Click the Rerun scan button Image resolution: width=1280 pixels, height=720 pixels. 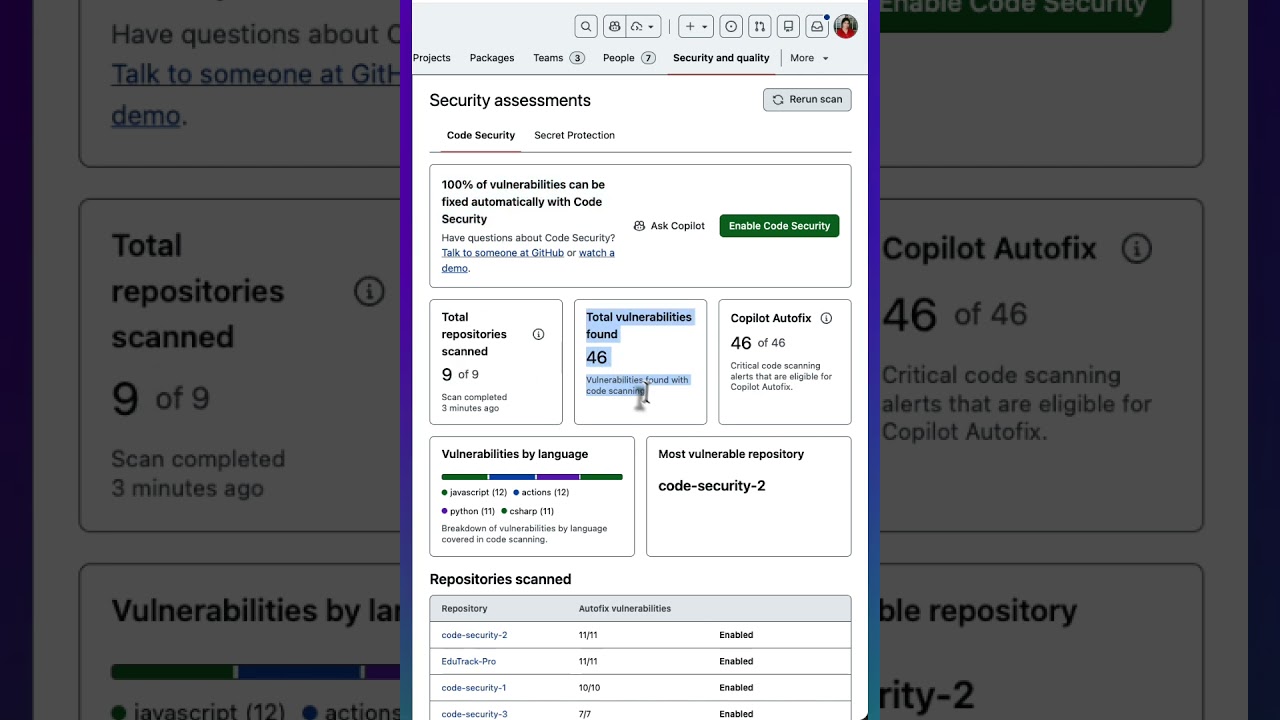[807, 99]
